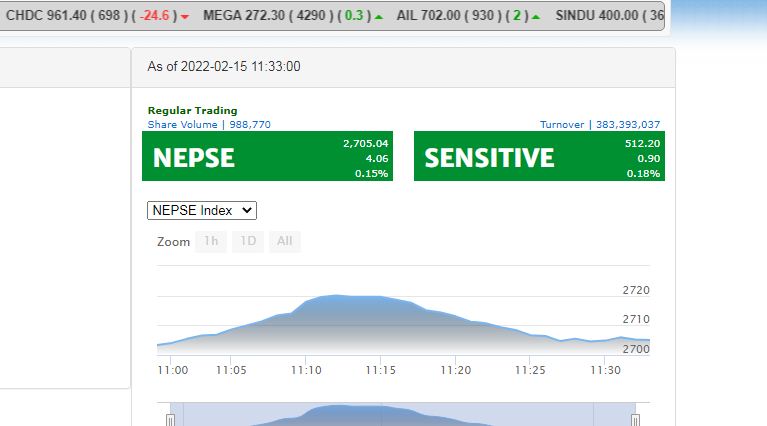This screenshot has width=767, height=426.
Task: Open the Turnover link
Action: [x=599, y=125]
